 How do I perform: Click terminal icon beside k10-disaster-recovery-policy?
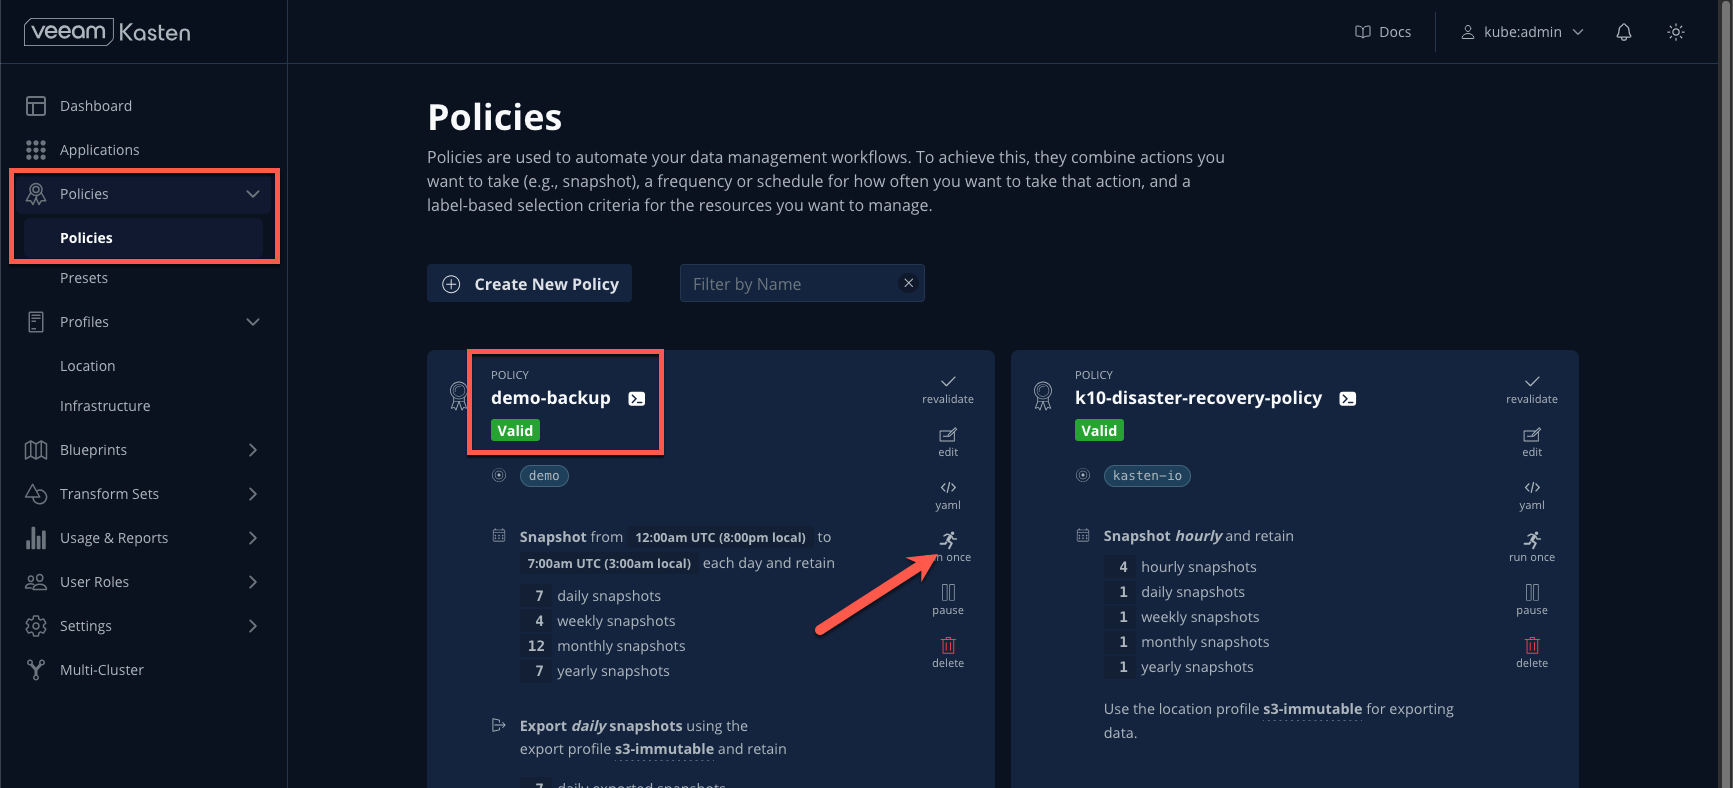pos(1348,399)
